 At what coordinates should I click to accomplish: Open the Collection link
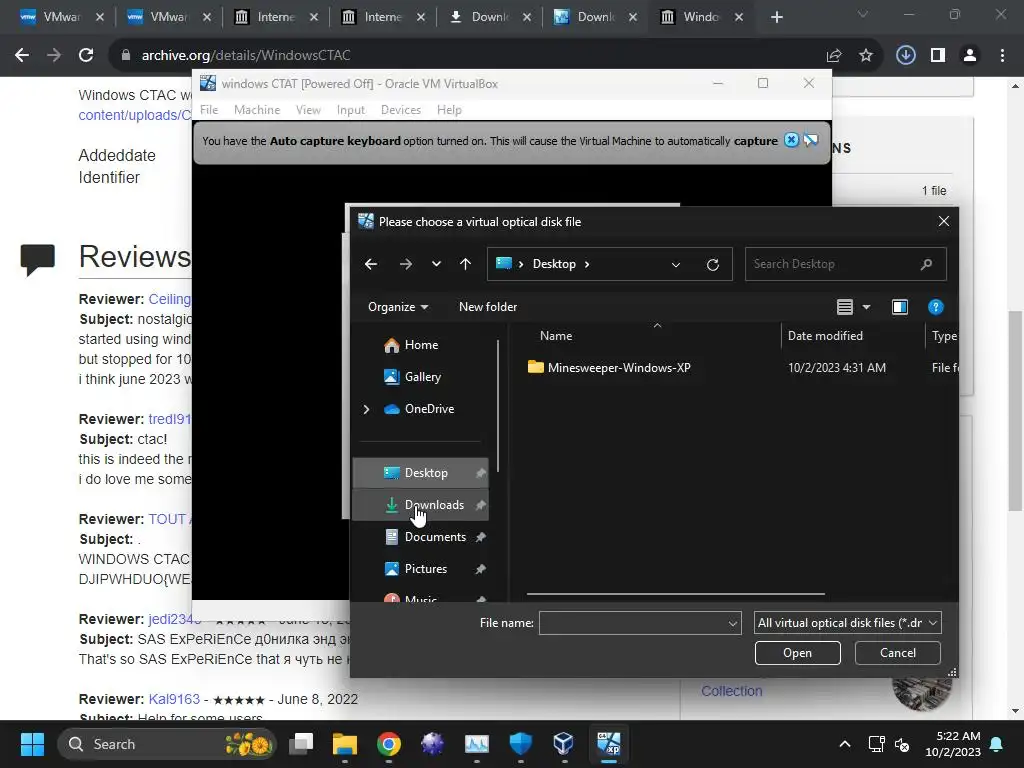[731, 691]
